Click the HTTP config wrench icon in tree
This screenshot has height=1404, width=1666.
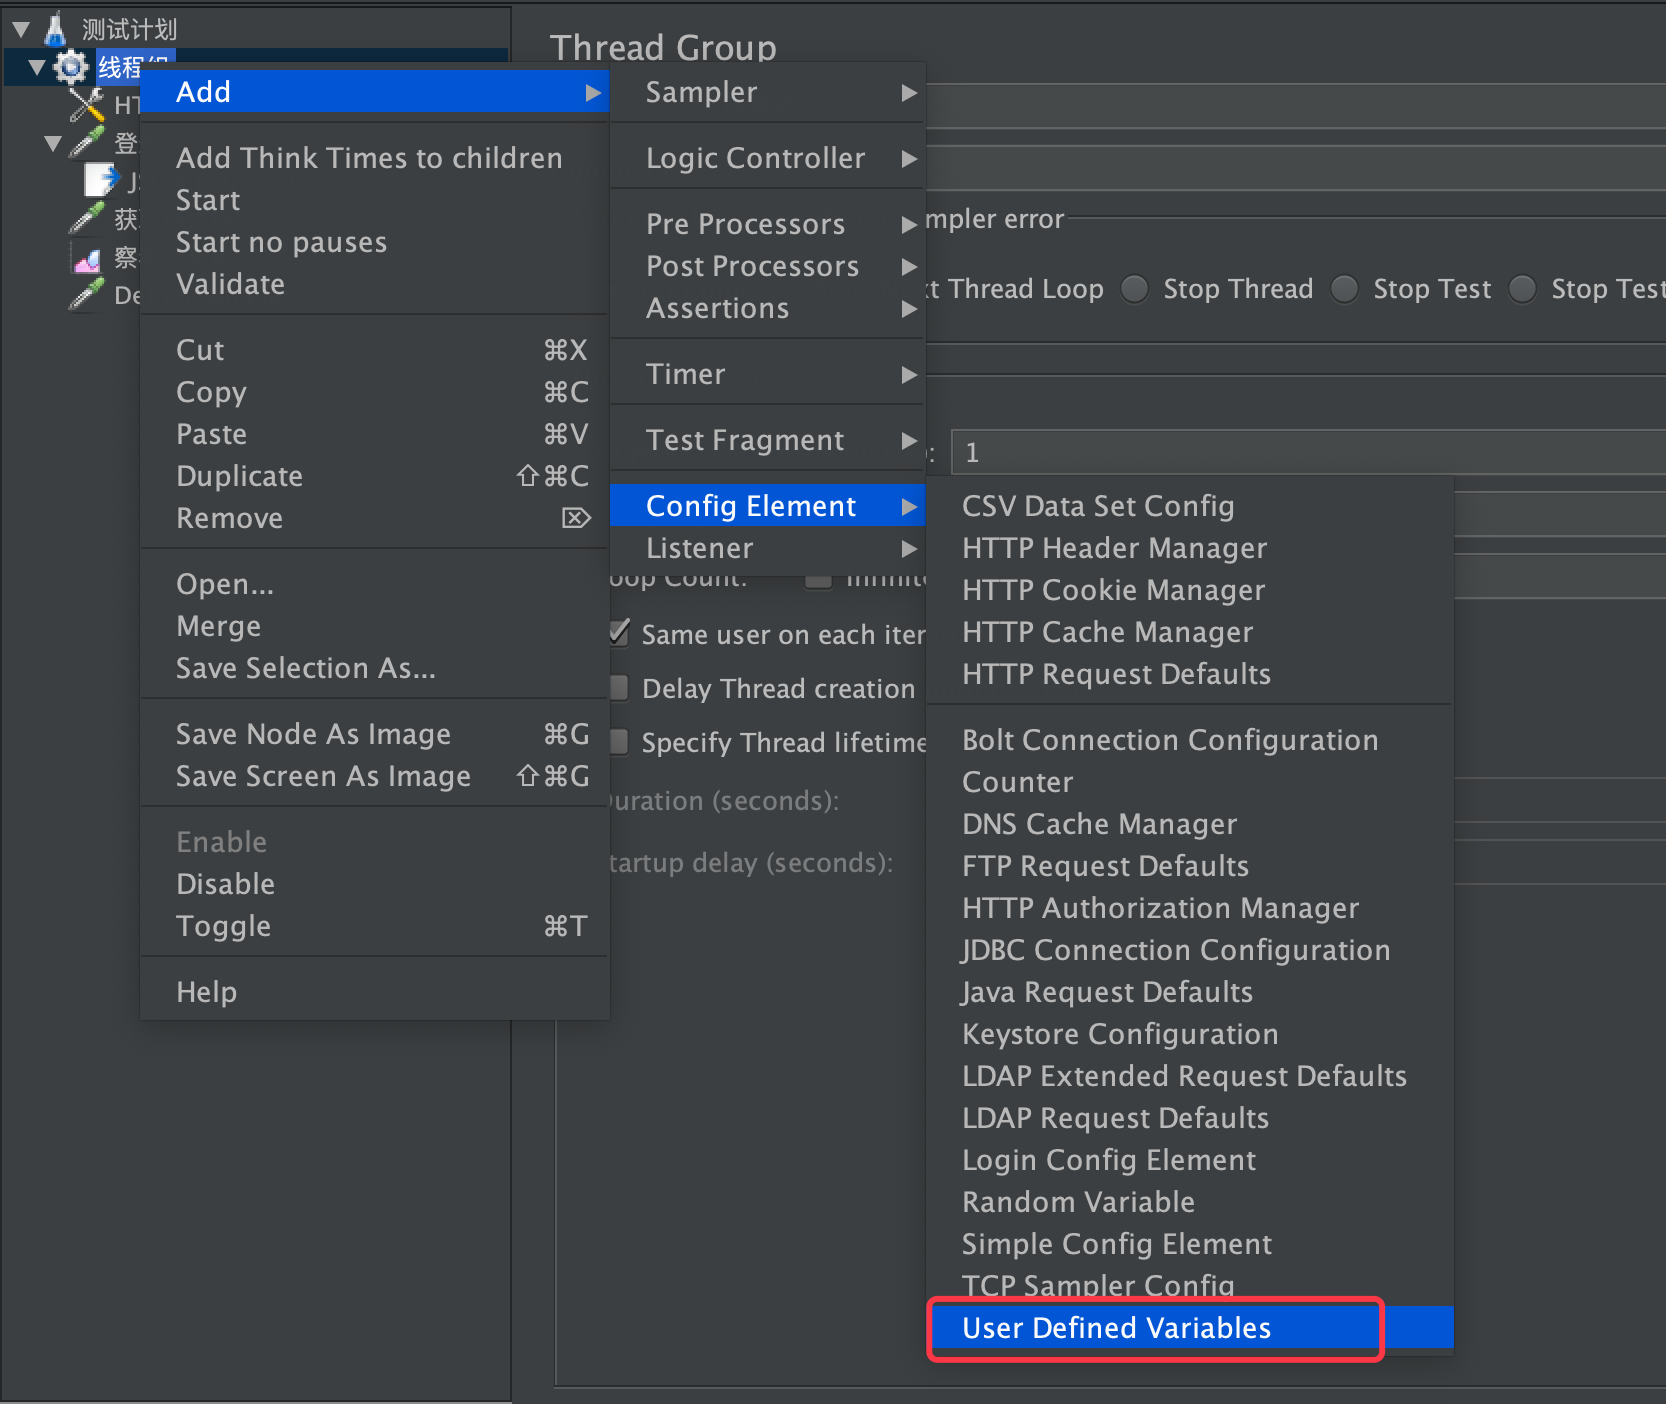click(x=87, y=104)
